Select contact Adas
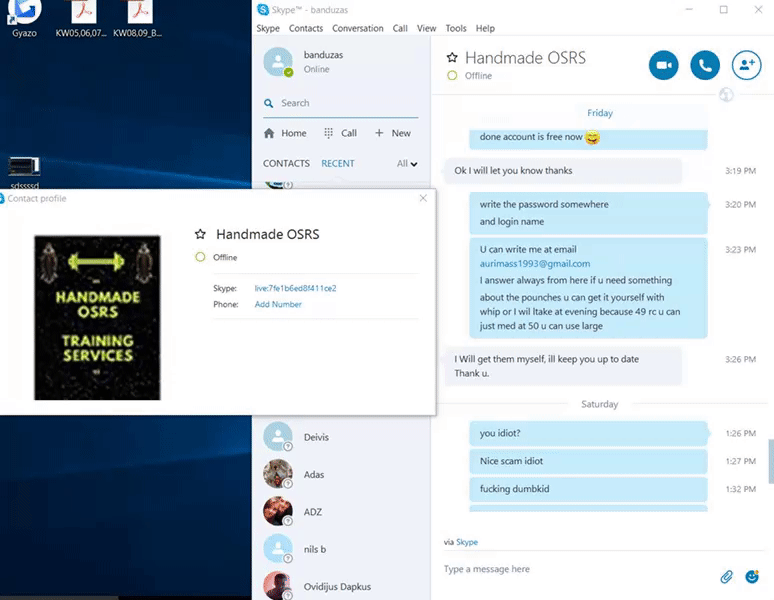The height and width of the screenshot is (600, 774). pyautogui.click(x=341, y=474)
